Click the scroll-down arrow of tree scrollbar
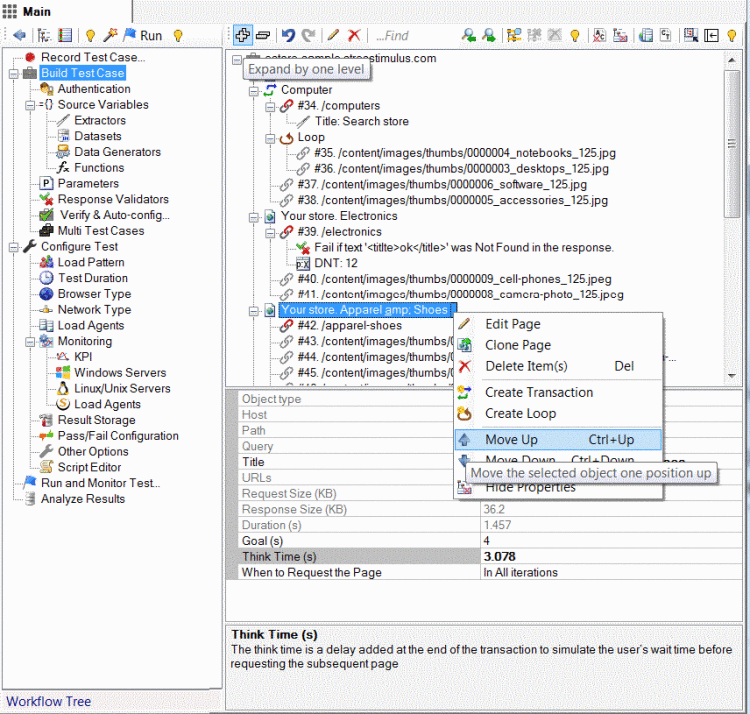 tap(732, 375)
